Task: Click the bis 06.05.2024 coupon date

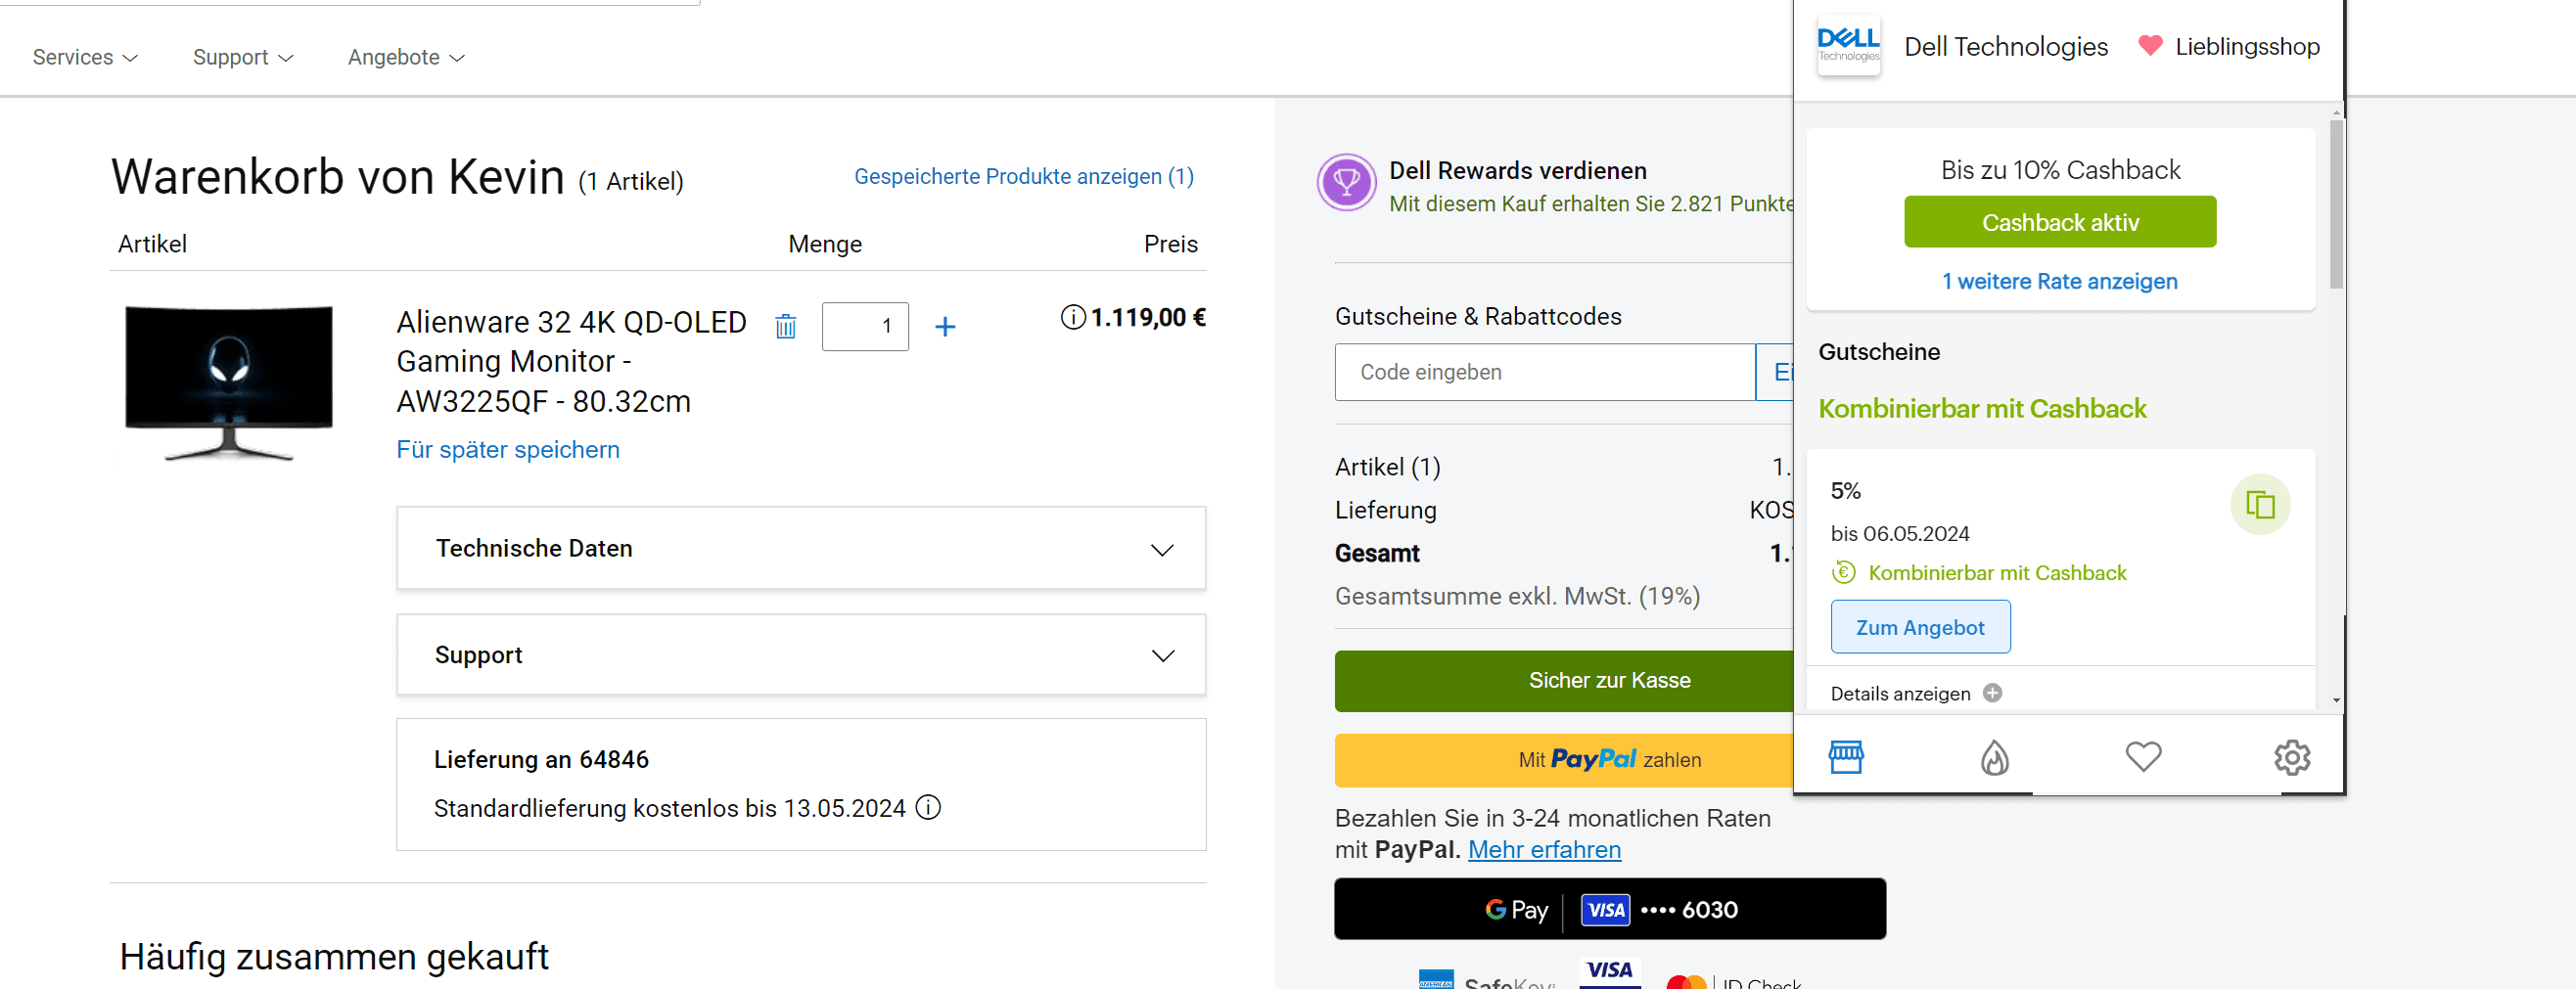Action: 1900,533
